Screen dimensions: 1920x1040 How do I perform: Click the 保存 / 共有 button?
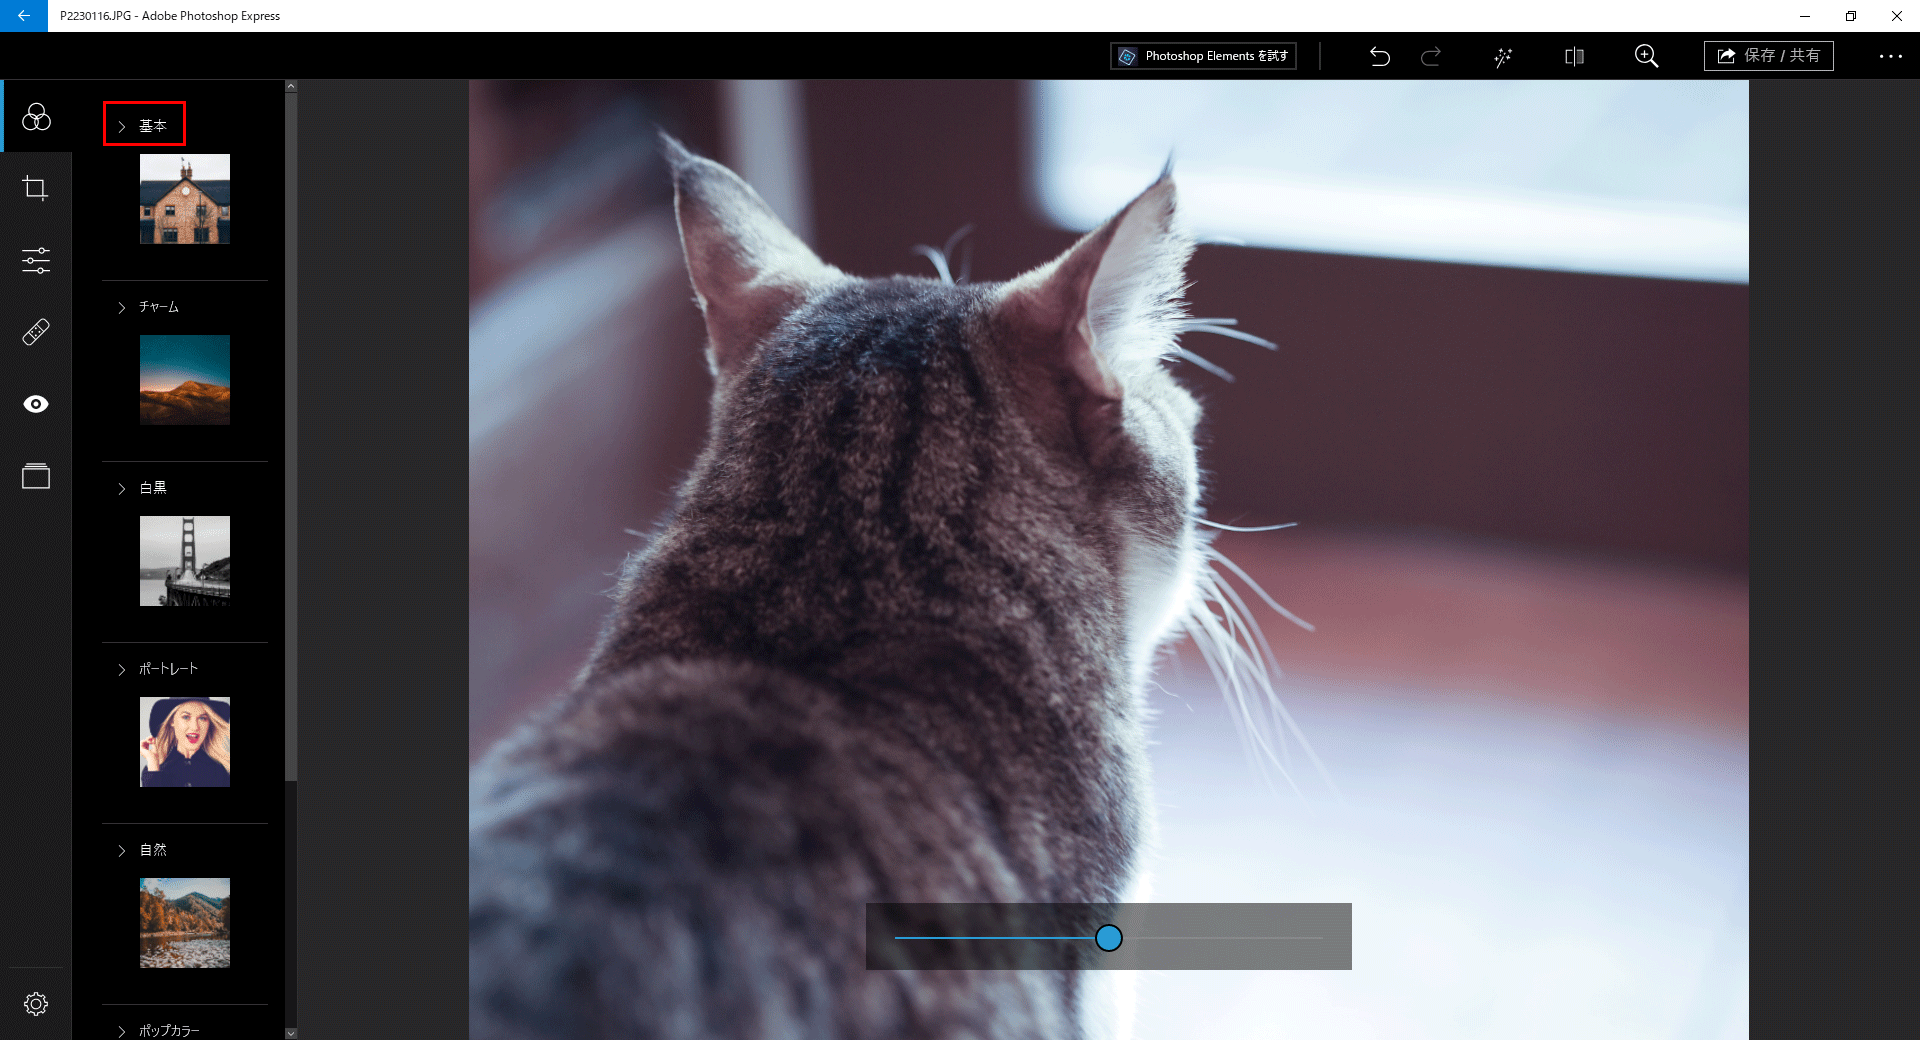(1768, 56)
